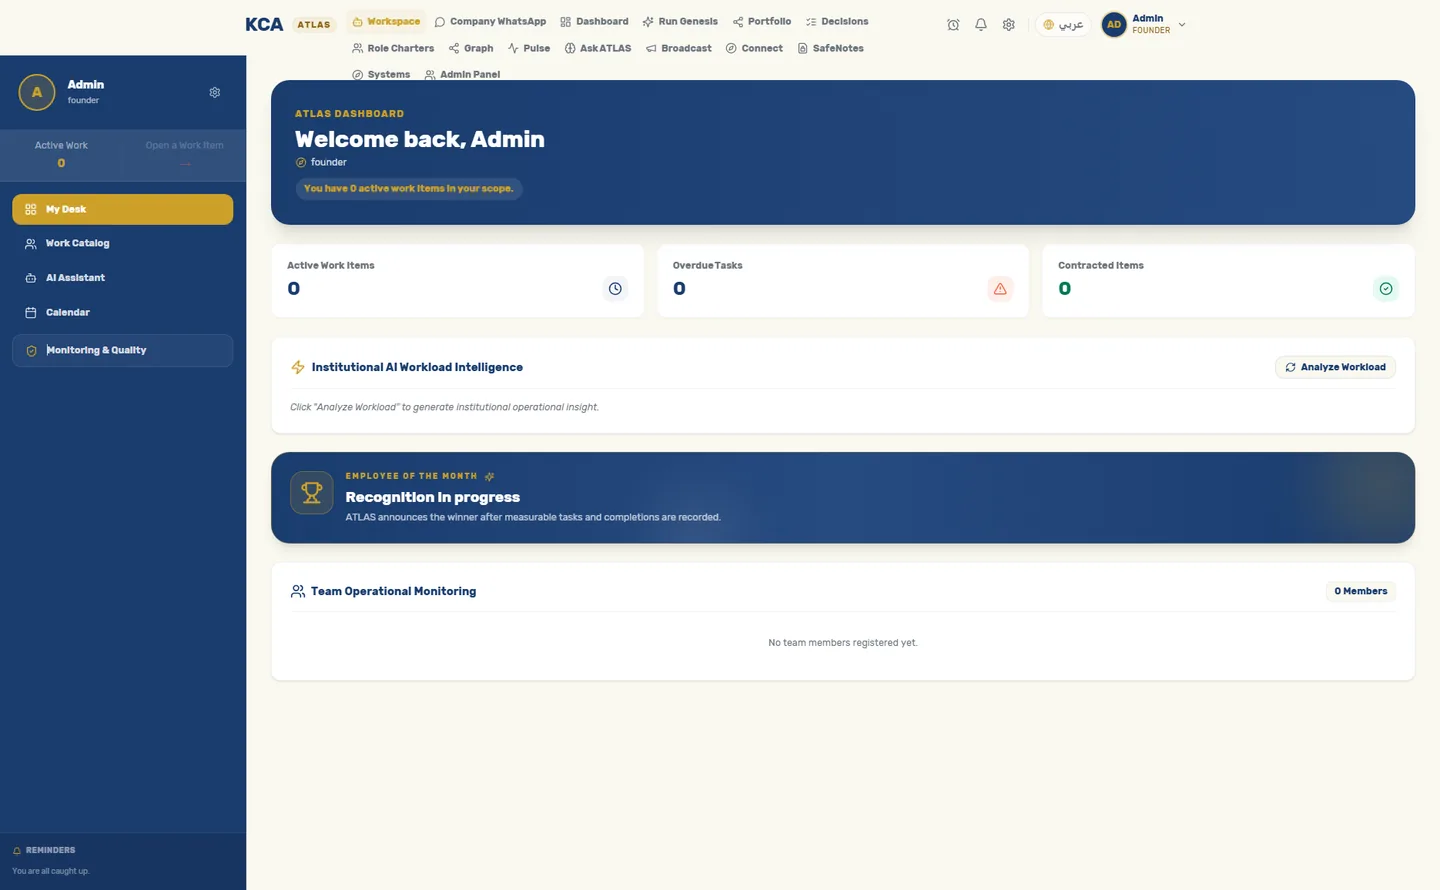Open Role Charters
Screen dimensions: 1440x890
point(393,48)
